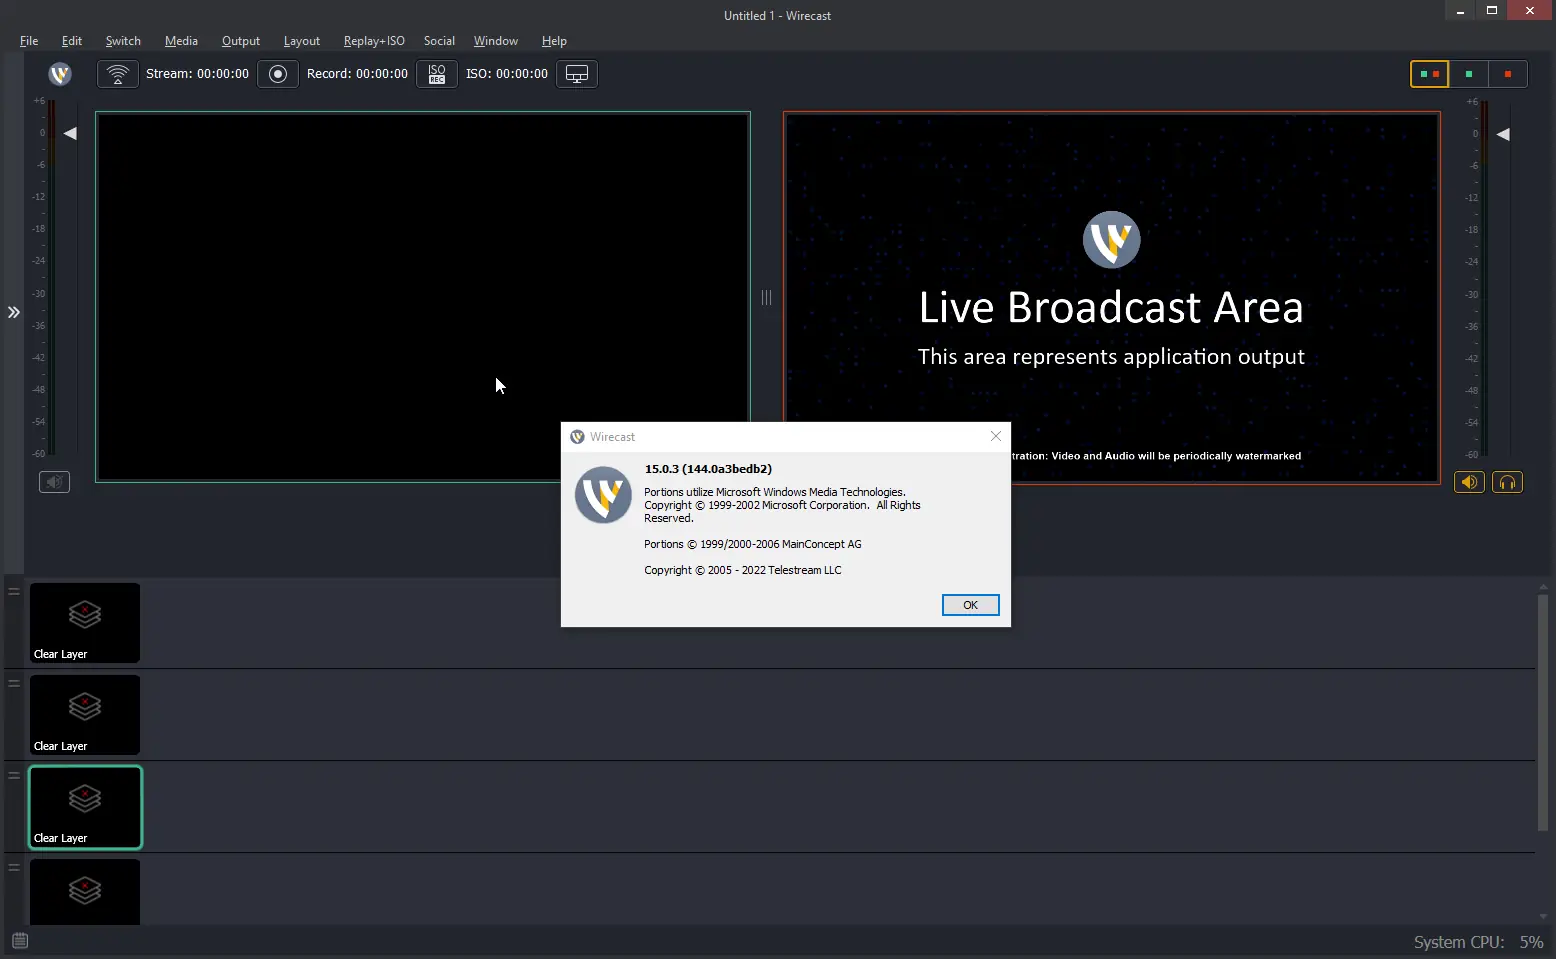Viewport: 1556px width, 959px height.
Task: Click the ISO: 00:00:00 timer
Action: coord(507,74)
